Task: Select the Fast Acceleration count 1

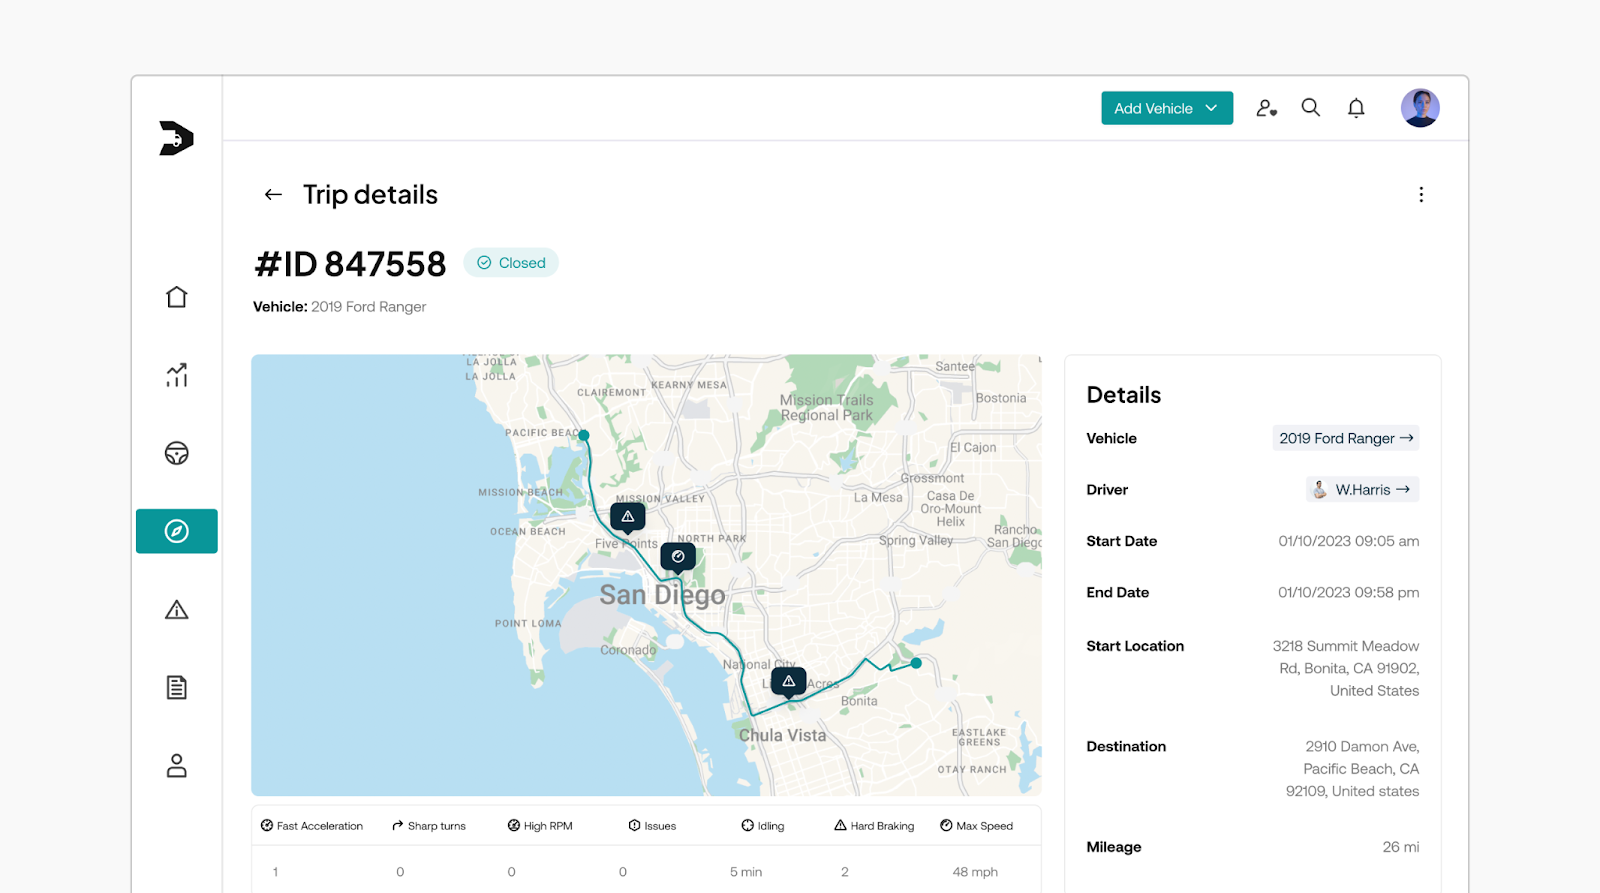Action: pos(275,872)
